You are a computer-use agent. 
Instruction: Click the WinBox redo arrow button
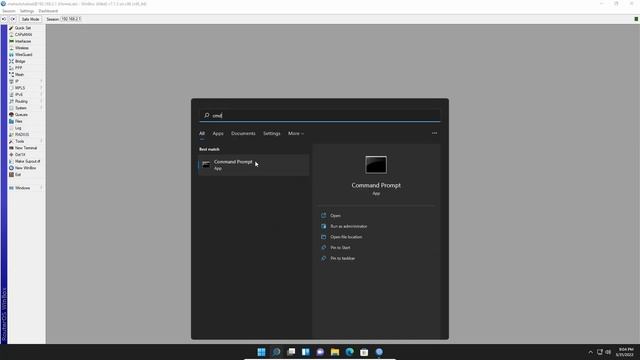[x=13, y=19]
